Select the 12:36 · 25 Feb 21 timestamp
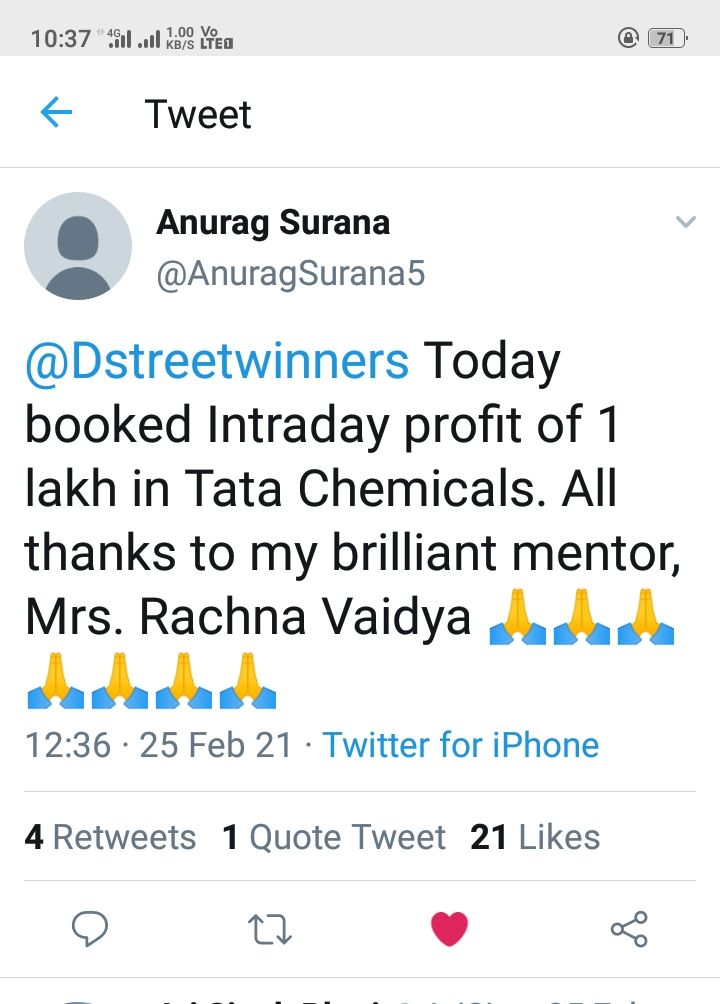The width and height of the screenshot is (720, 1004). tap(158, 745)
